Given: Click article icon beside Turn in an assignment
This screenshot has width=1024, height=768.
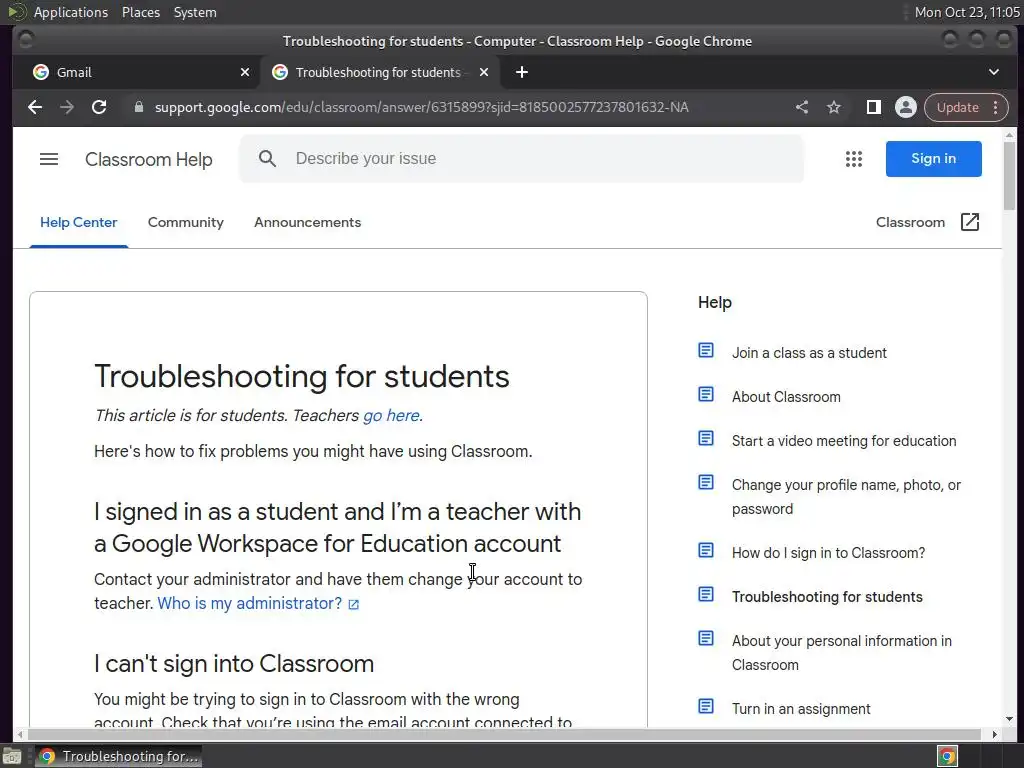Looking at the screenshot, I should [706, 707].
